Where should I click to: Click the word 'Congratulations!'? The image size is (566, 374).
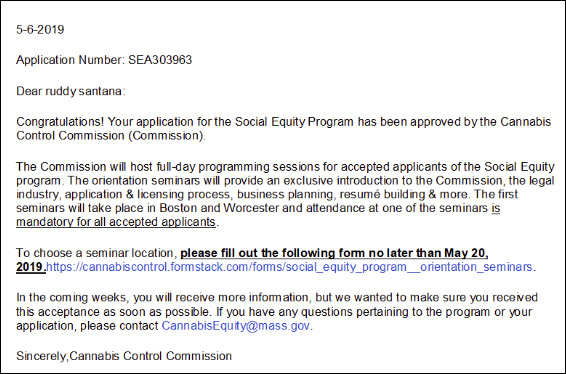[x=60, y=122]
